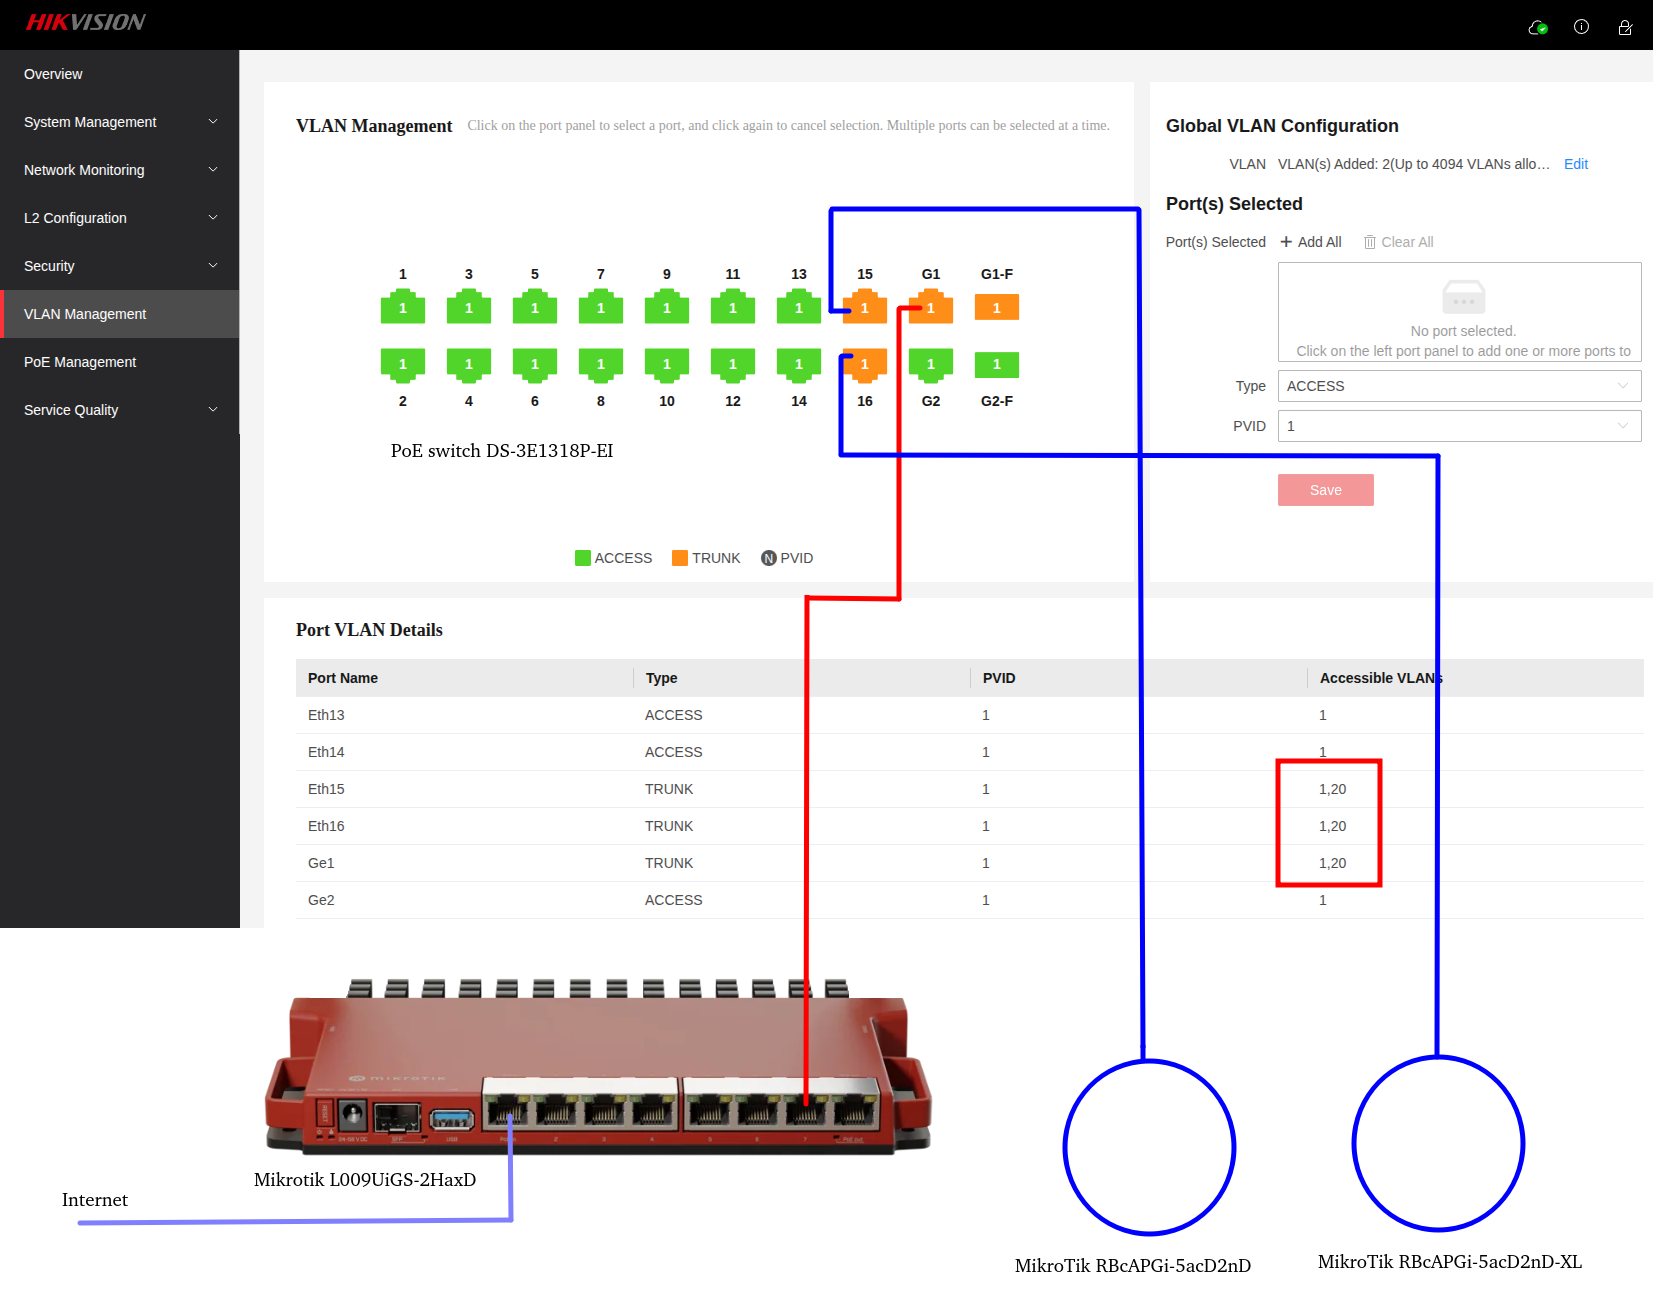1653x1312 pixels.
Task: Click the Eth13 port name cell
Action: [326, 715]
